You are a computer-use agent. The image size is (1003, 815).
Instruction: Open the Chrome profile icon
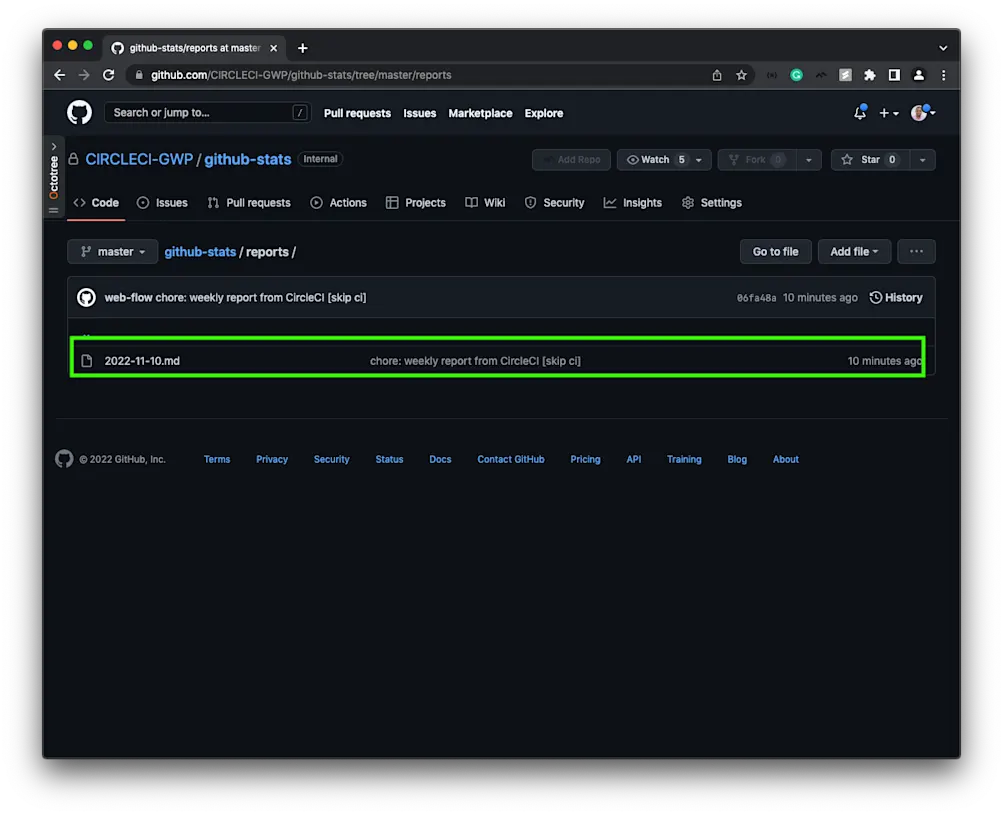(919, 75)
